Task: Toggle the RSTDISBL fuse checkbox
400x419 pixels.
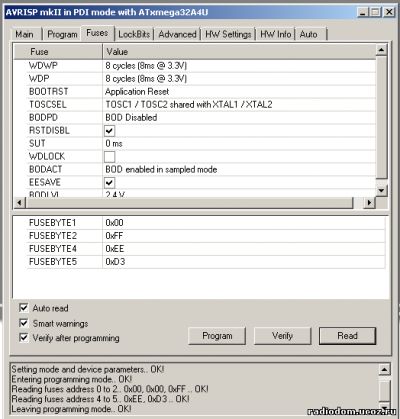Action: click(x=110, y=131)
